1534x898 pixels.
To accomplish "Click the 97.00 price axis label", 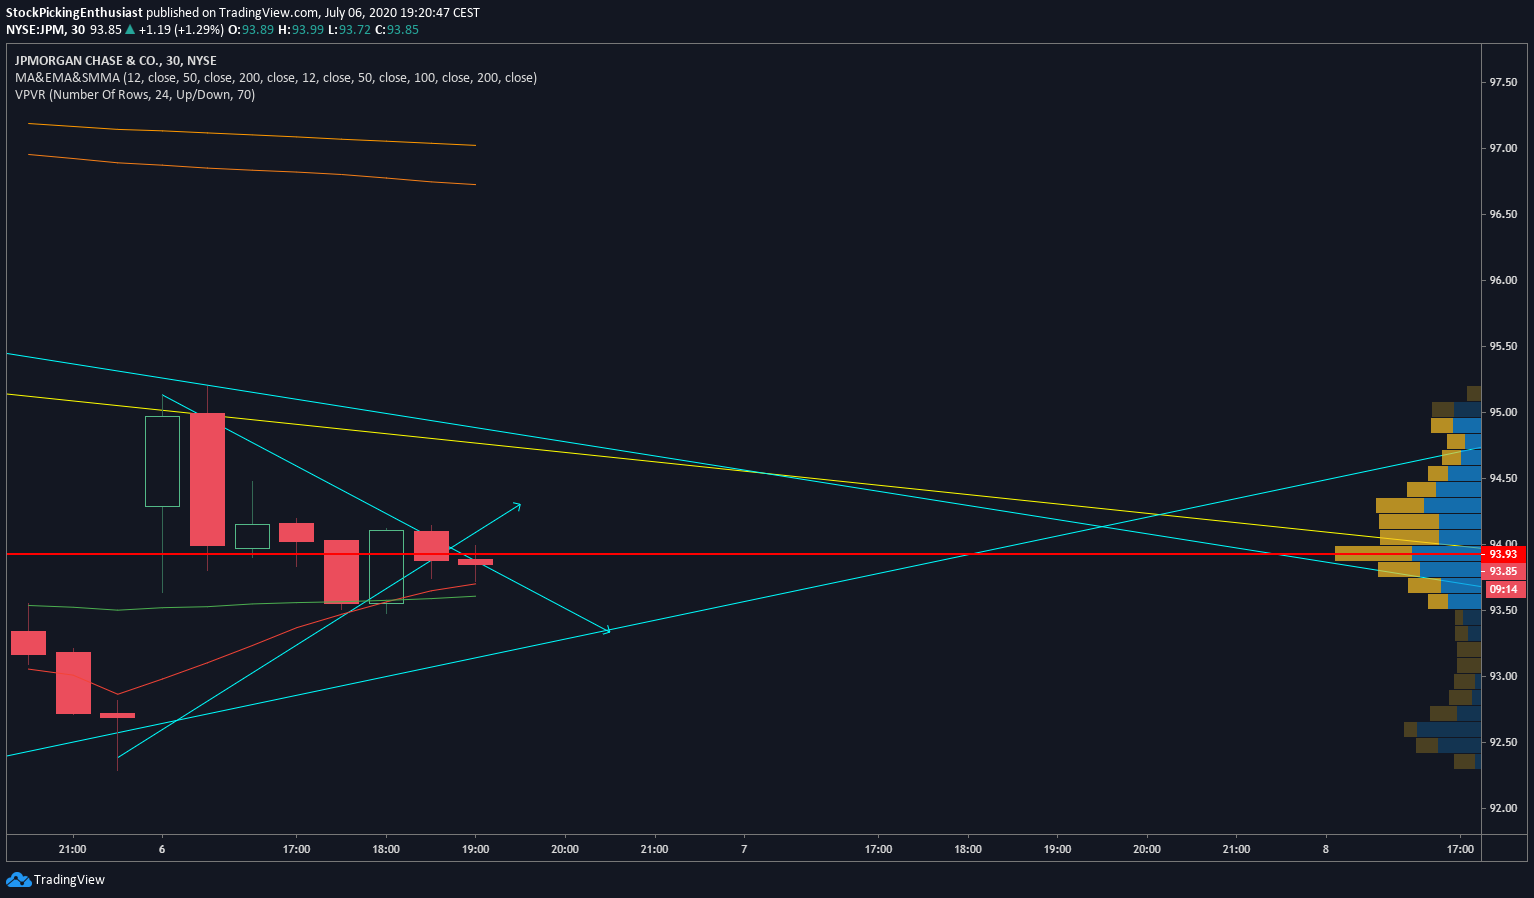I will tap(1503, 148).
